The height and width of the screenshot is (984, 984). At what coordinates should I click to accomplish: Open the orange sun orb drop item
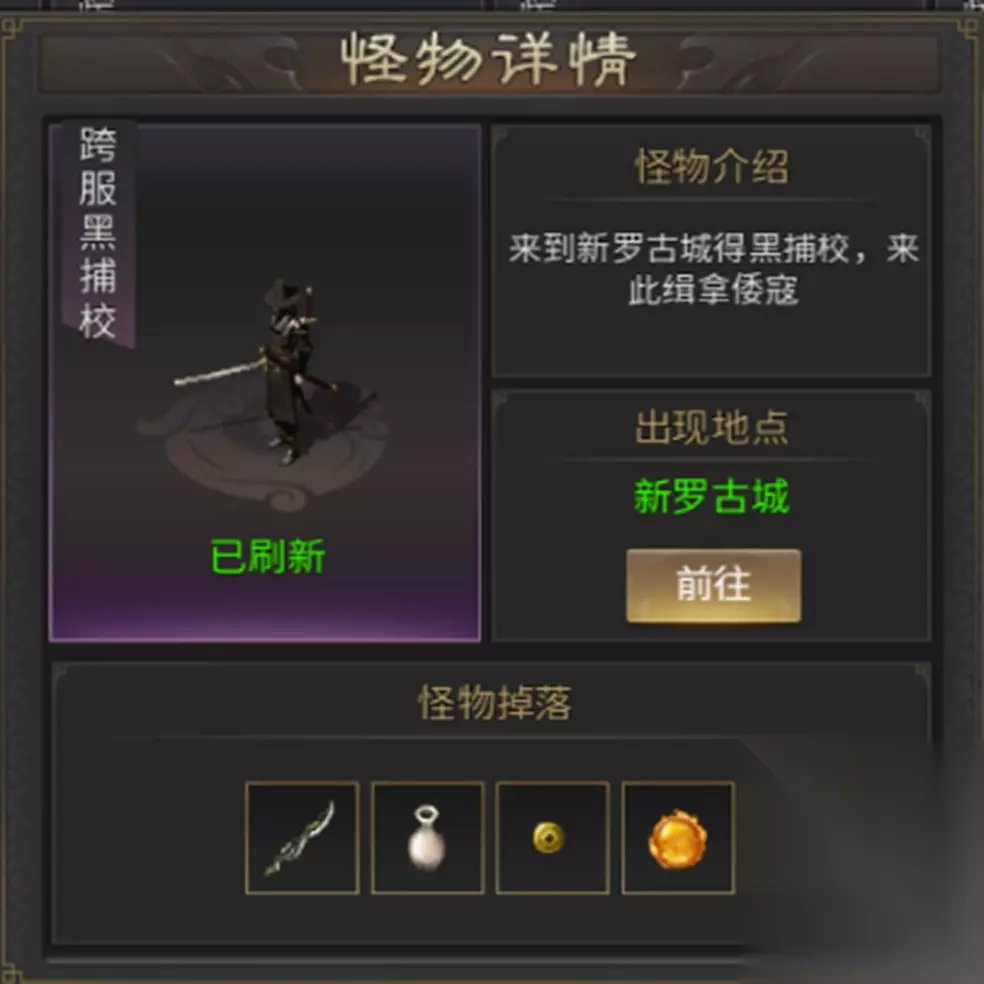678,838
